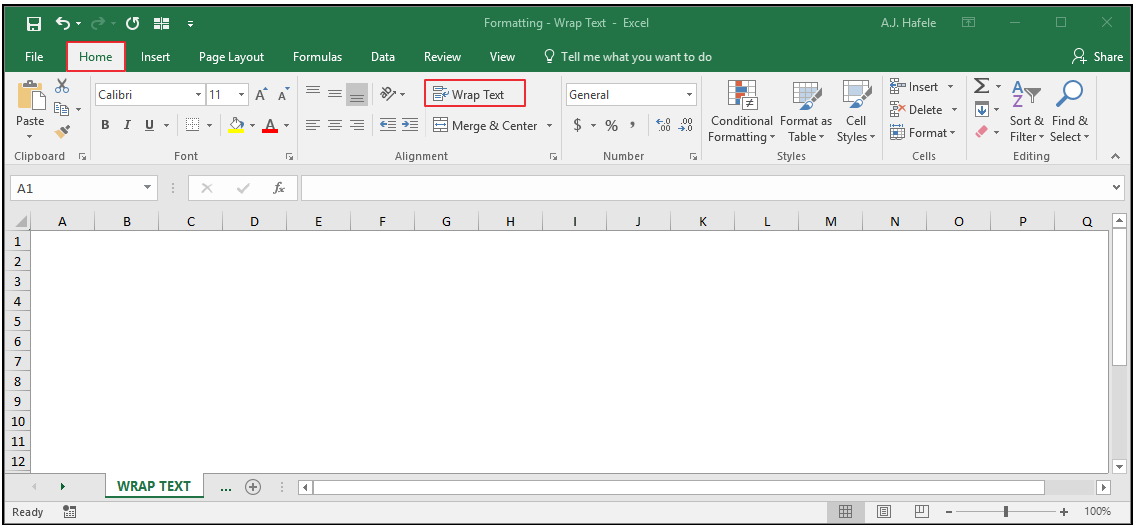Click the Center horizontal alignment icon

tap(334, 125)
